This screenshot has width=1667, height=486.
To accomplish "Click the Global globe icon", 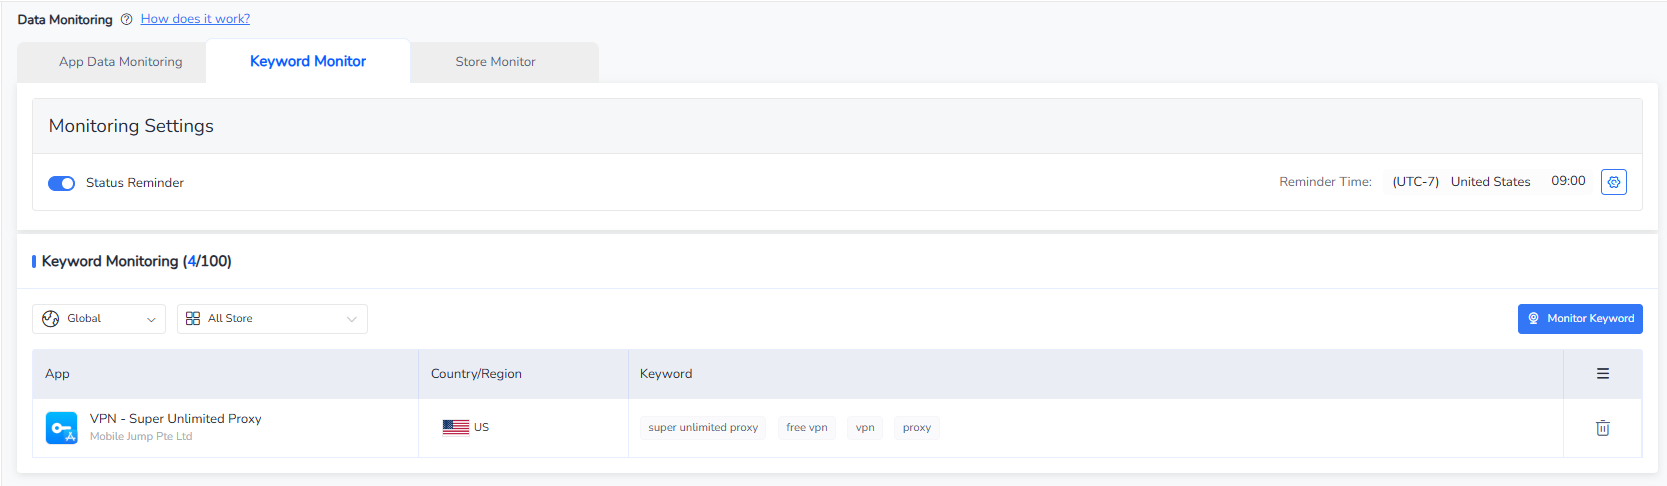I will point(51,319).
